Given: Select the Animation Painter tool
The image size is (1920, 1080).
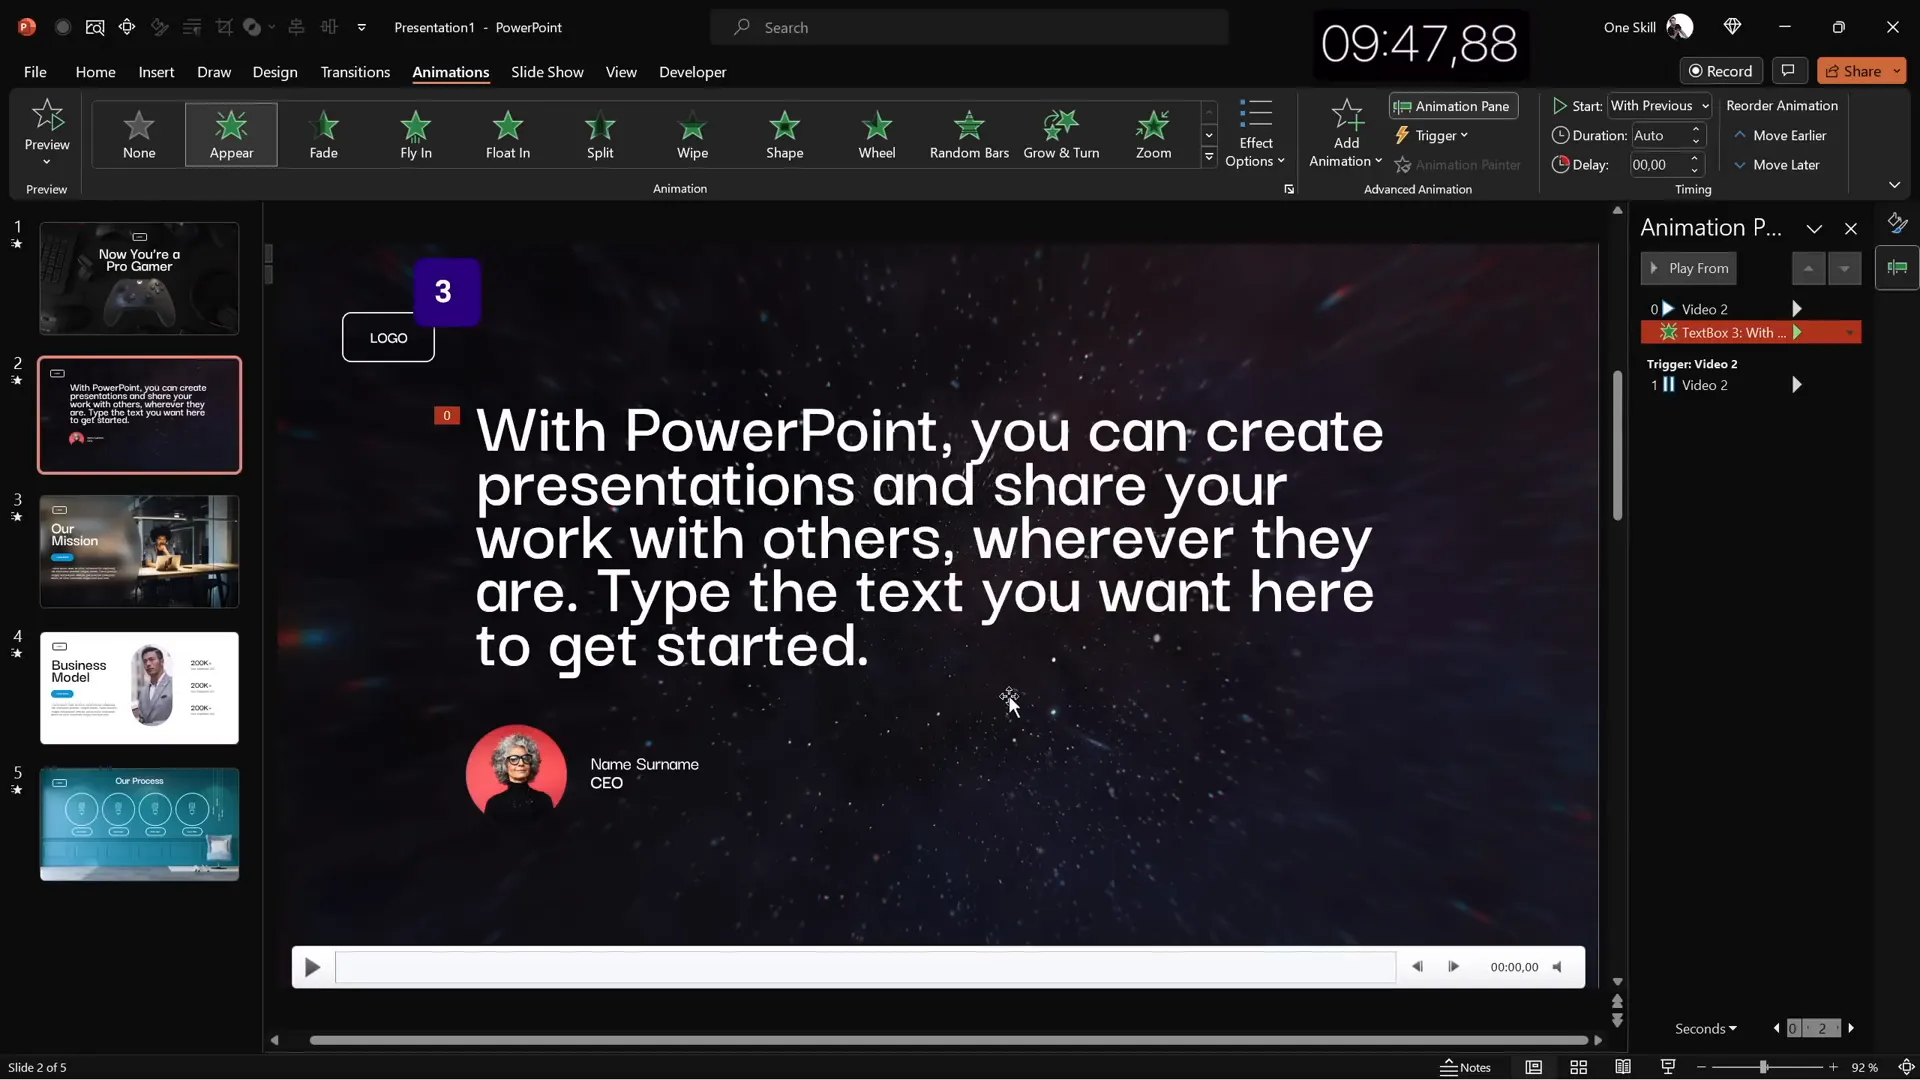Looking at the screenshot, I should coord(1459,164).
